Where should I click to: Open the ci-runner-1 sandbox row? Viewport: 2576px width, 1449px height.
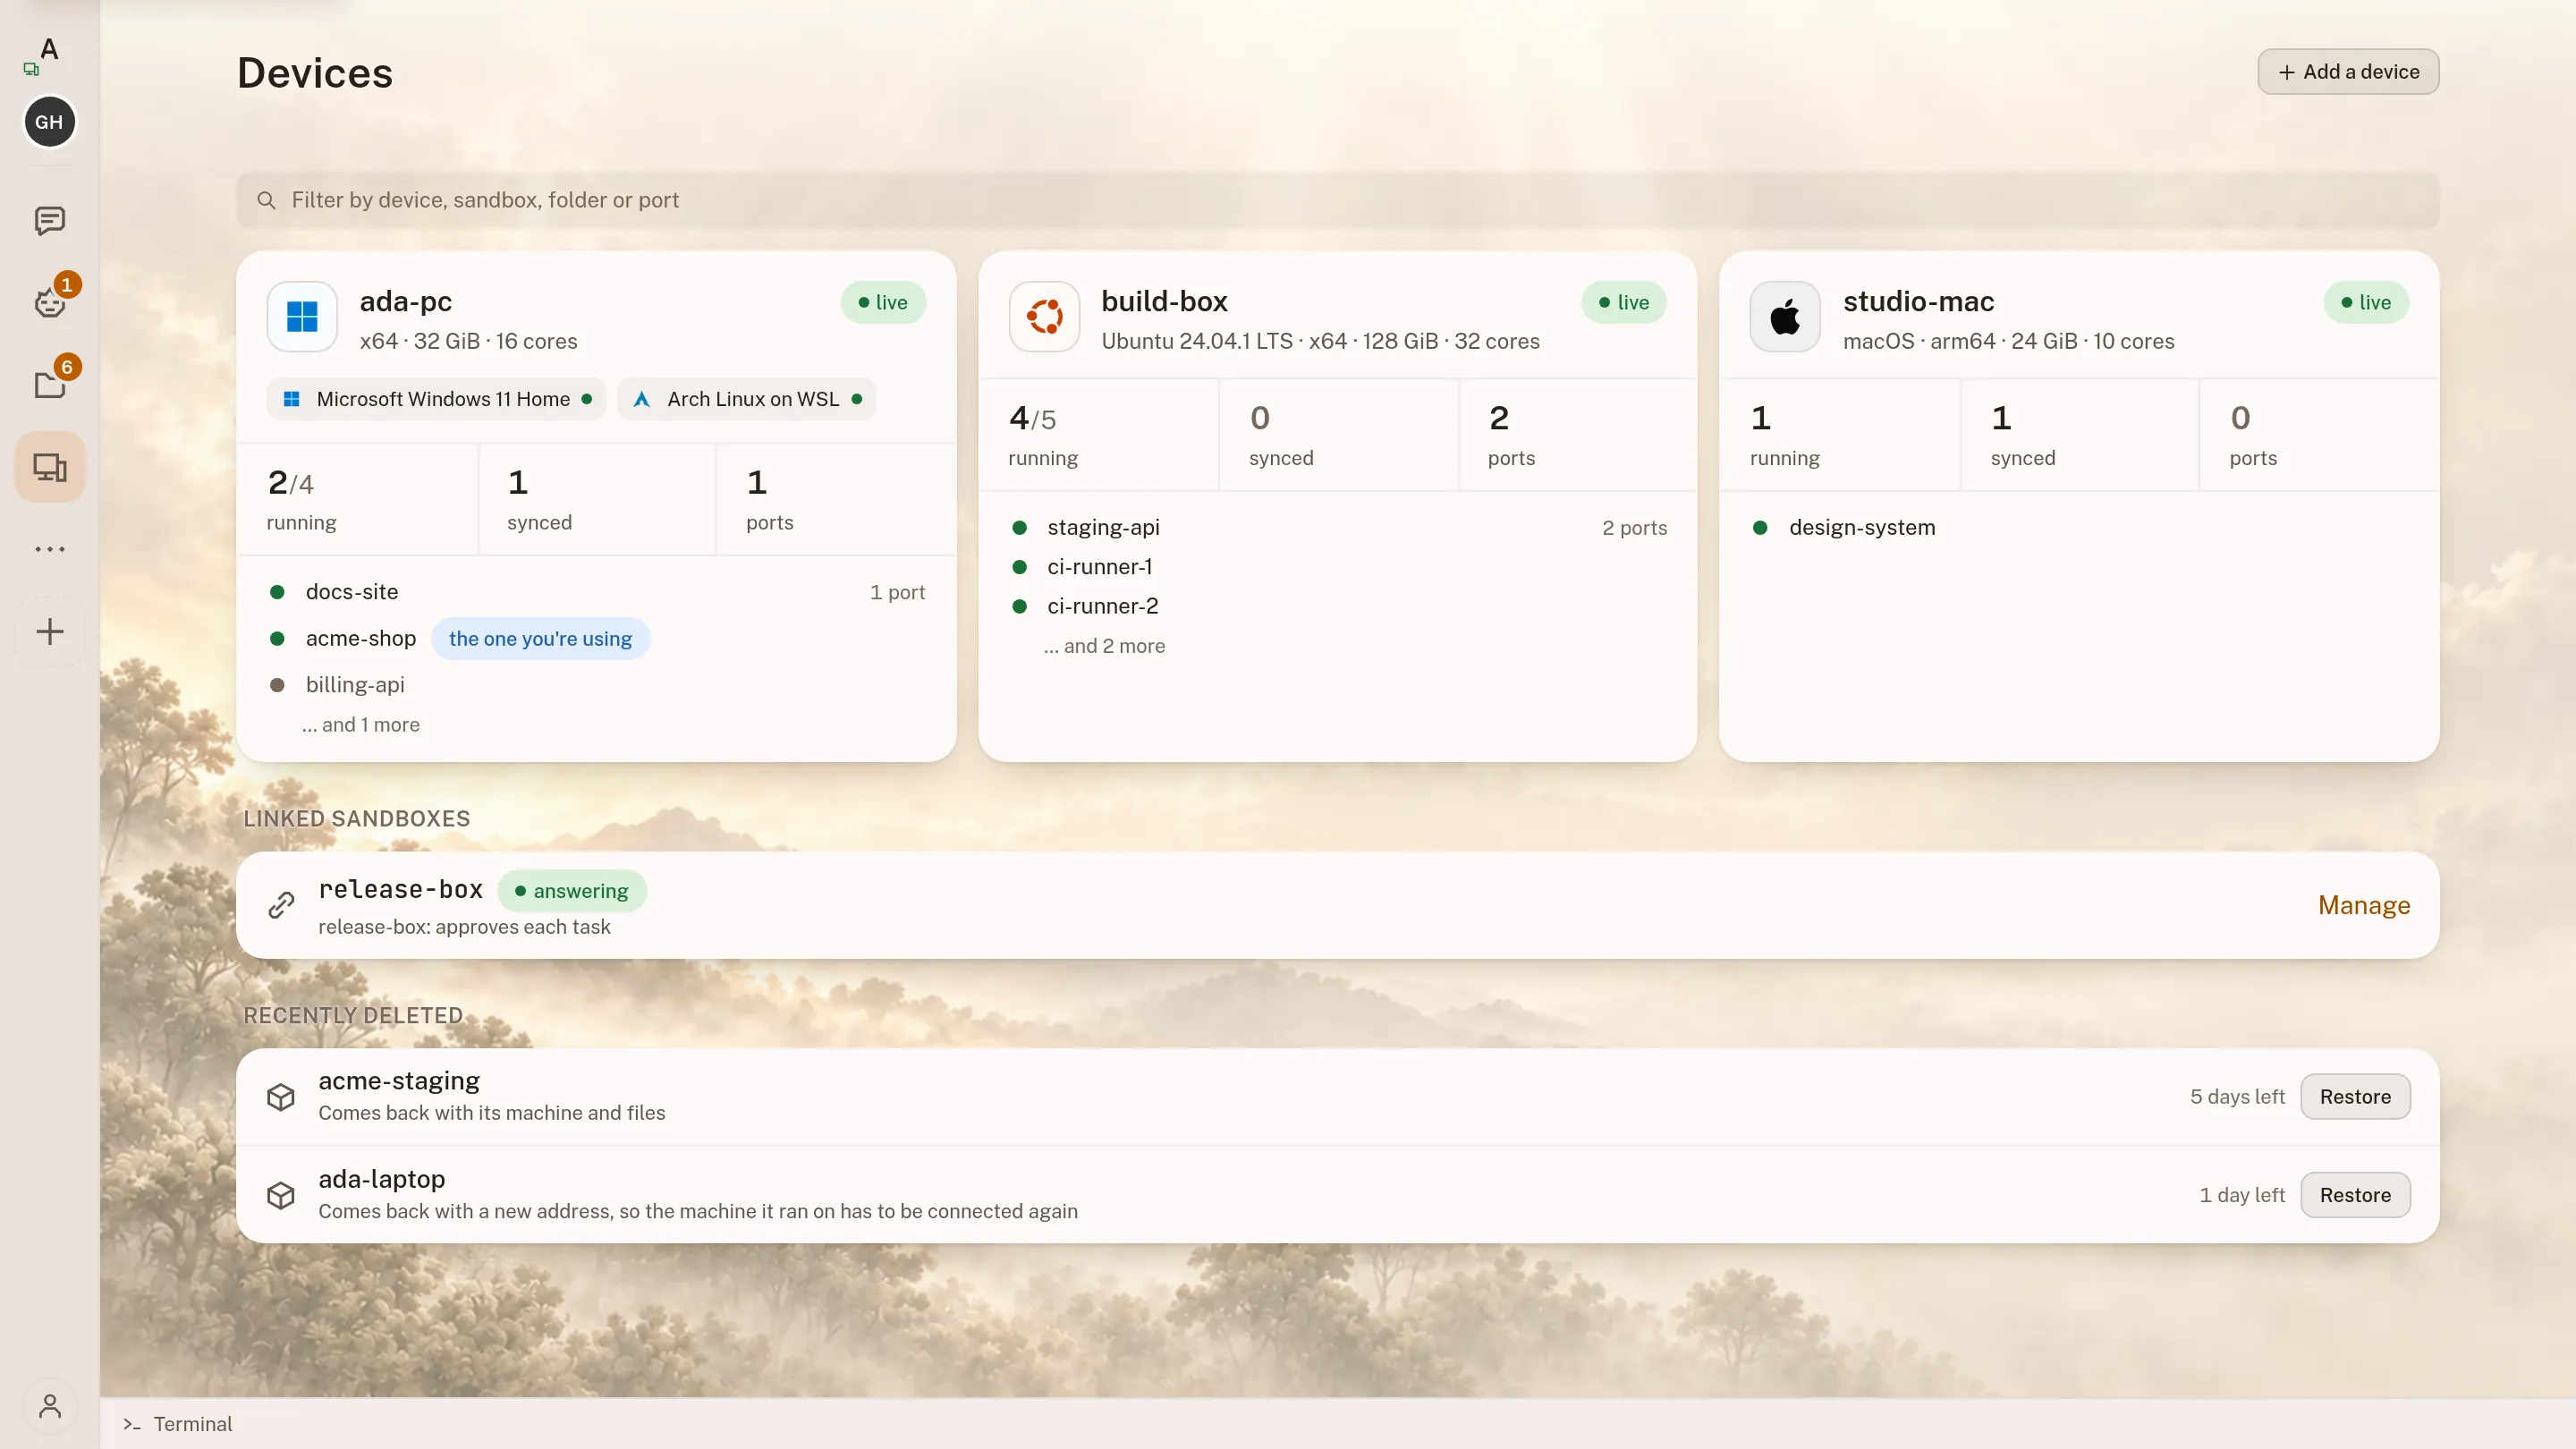click(1338, 567)
